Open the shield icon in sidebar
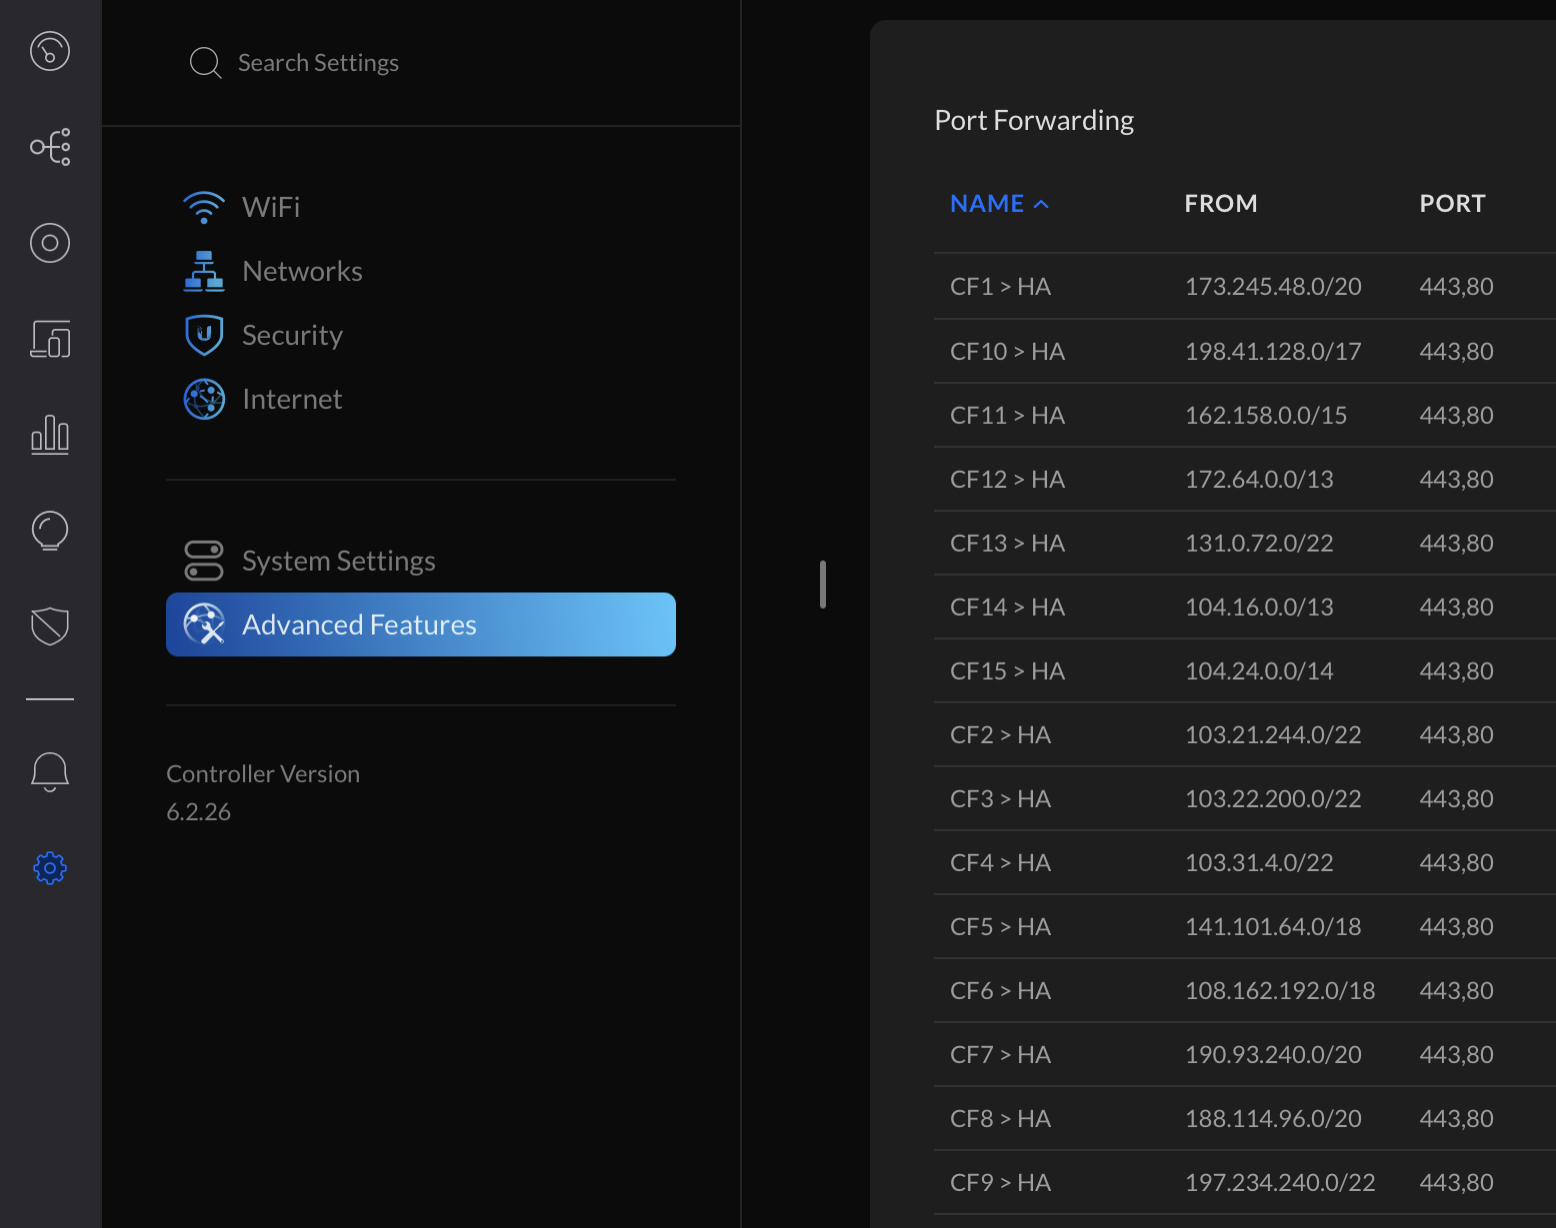Screen dimensions: 1556x1228 click(50, 627)
